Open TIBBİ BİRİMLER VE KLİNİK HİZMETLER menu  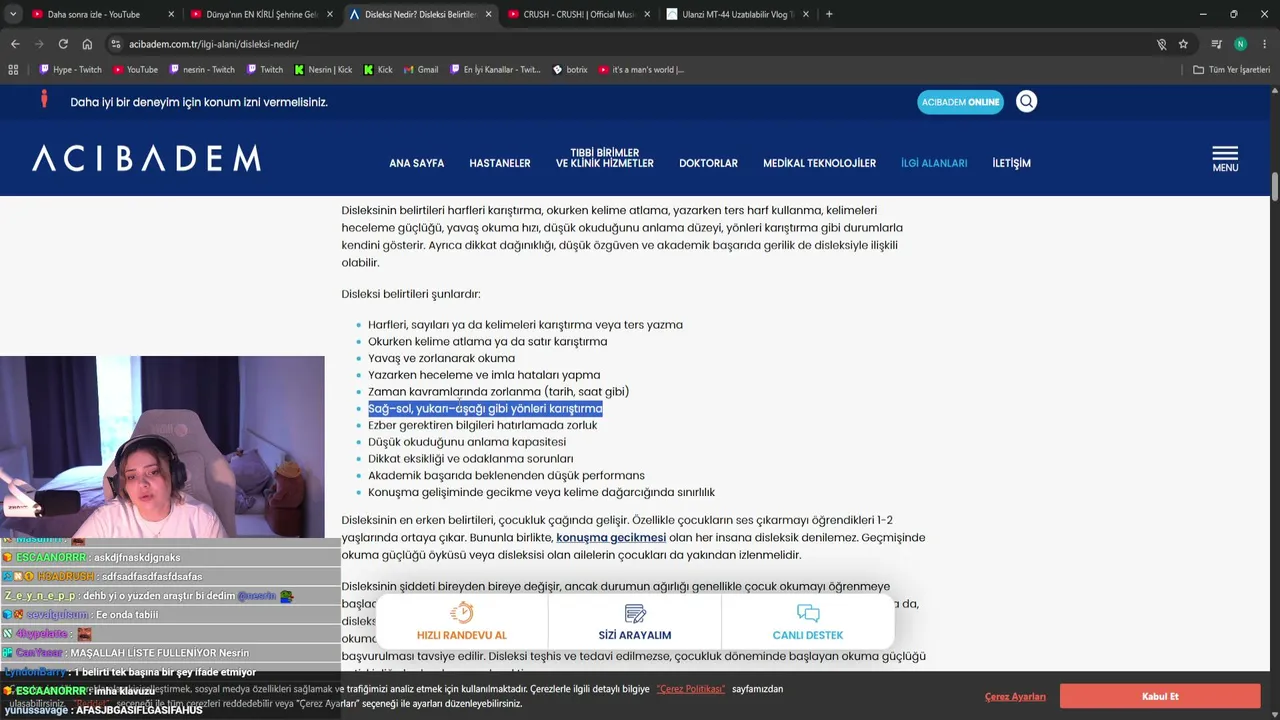click(x=605, y=158)
